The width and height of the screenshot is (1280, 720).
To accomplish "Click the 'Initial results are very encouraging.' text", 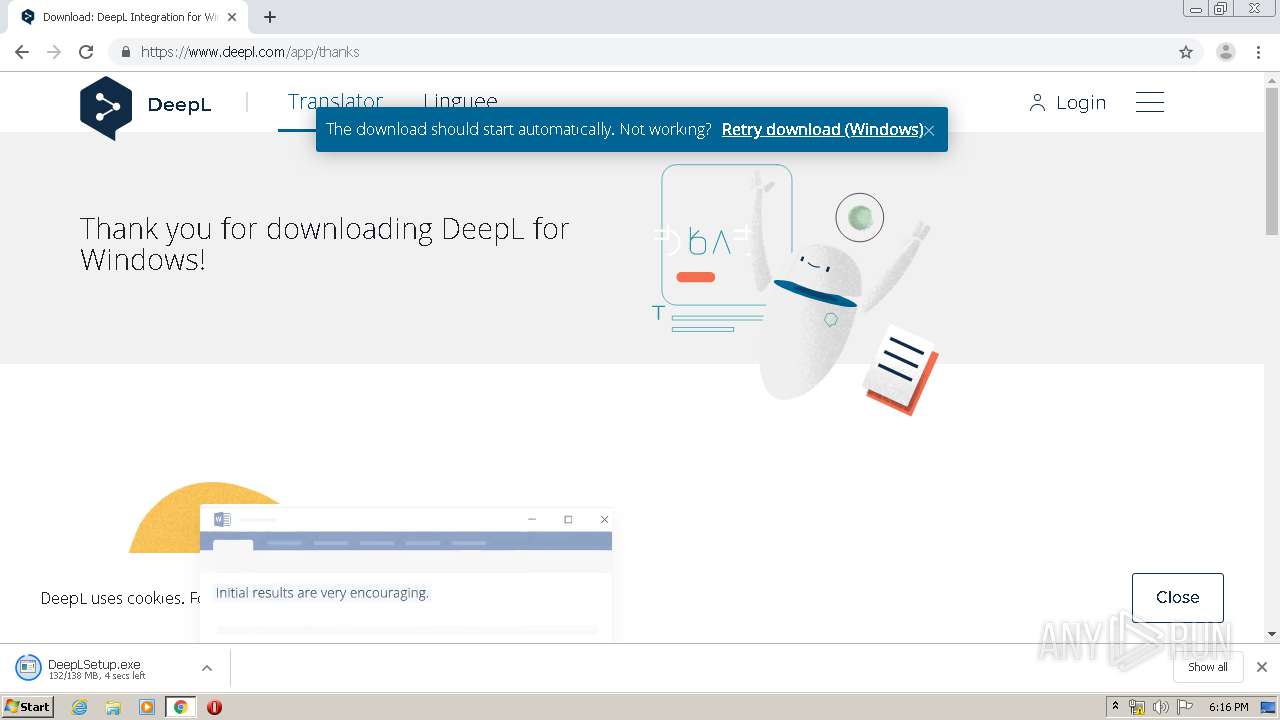I will [322, 593].
